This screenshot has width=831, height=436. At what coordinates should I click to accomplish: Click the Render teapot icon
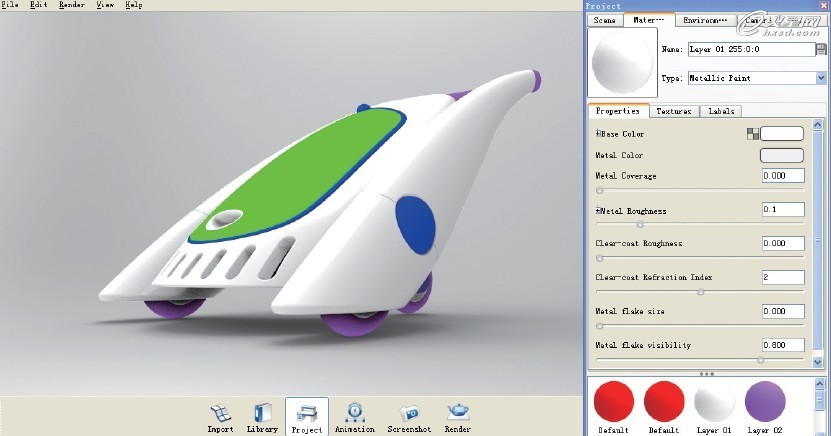coord(457,413)
